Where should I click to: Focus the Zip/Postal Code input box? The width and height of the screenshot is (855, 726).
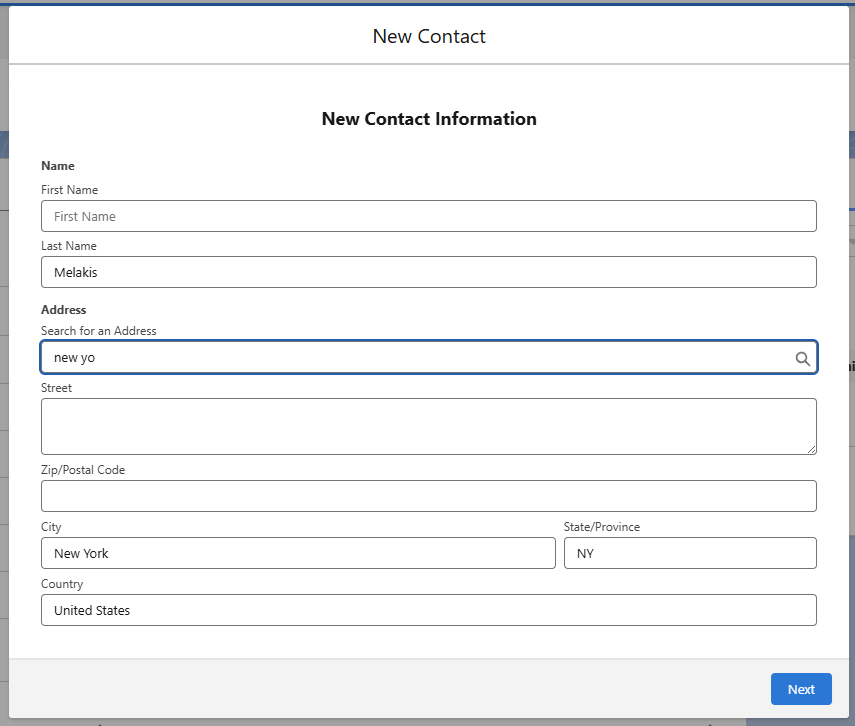click(x=429, y=496)
